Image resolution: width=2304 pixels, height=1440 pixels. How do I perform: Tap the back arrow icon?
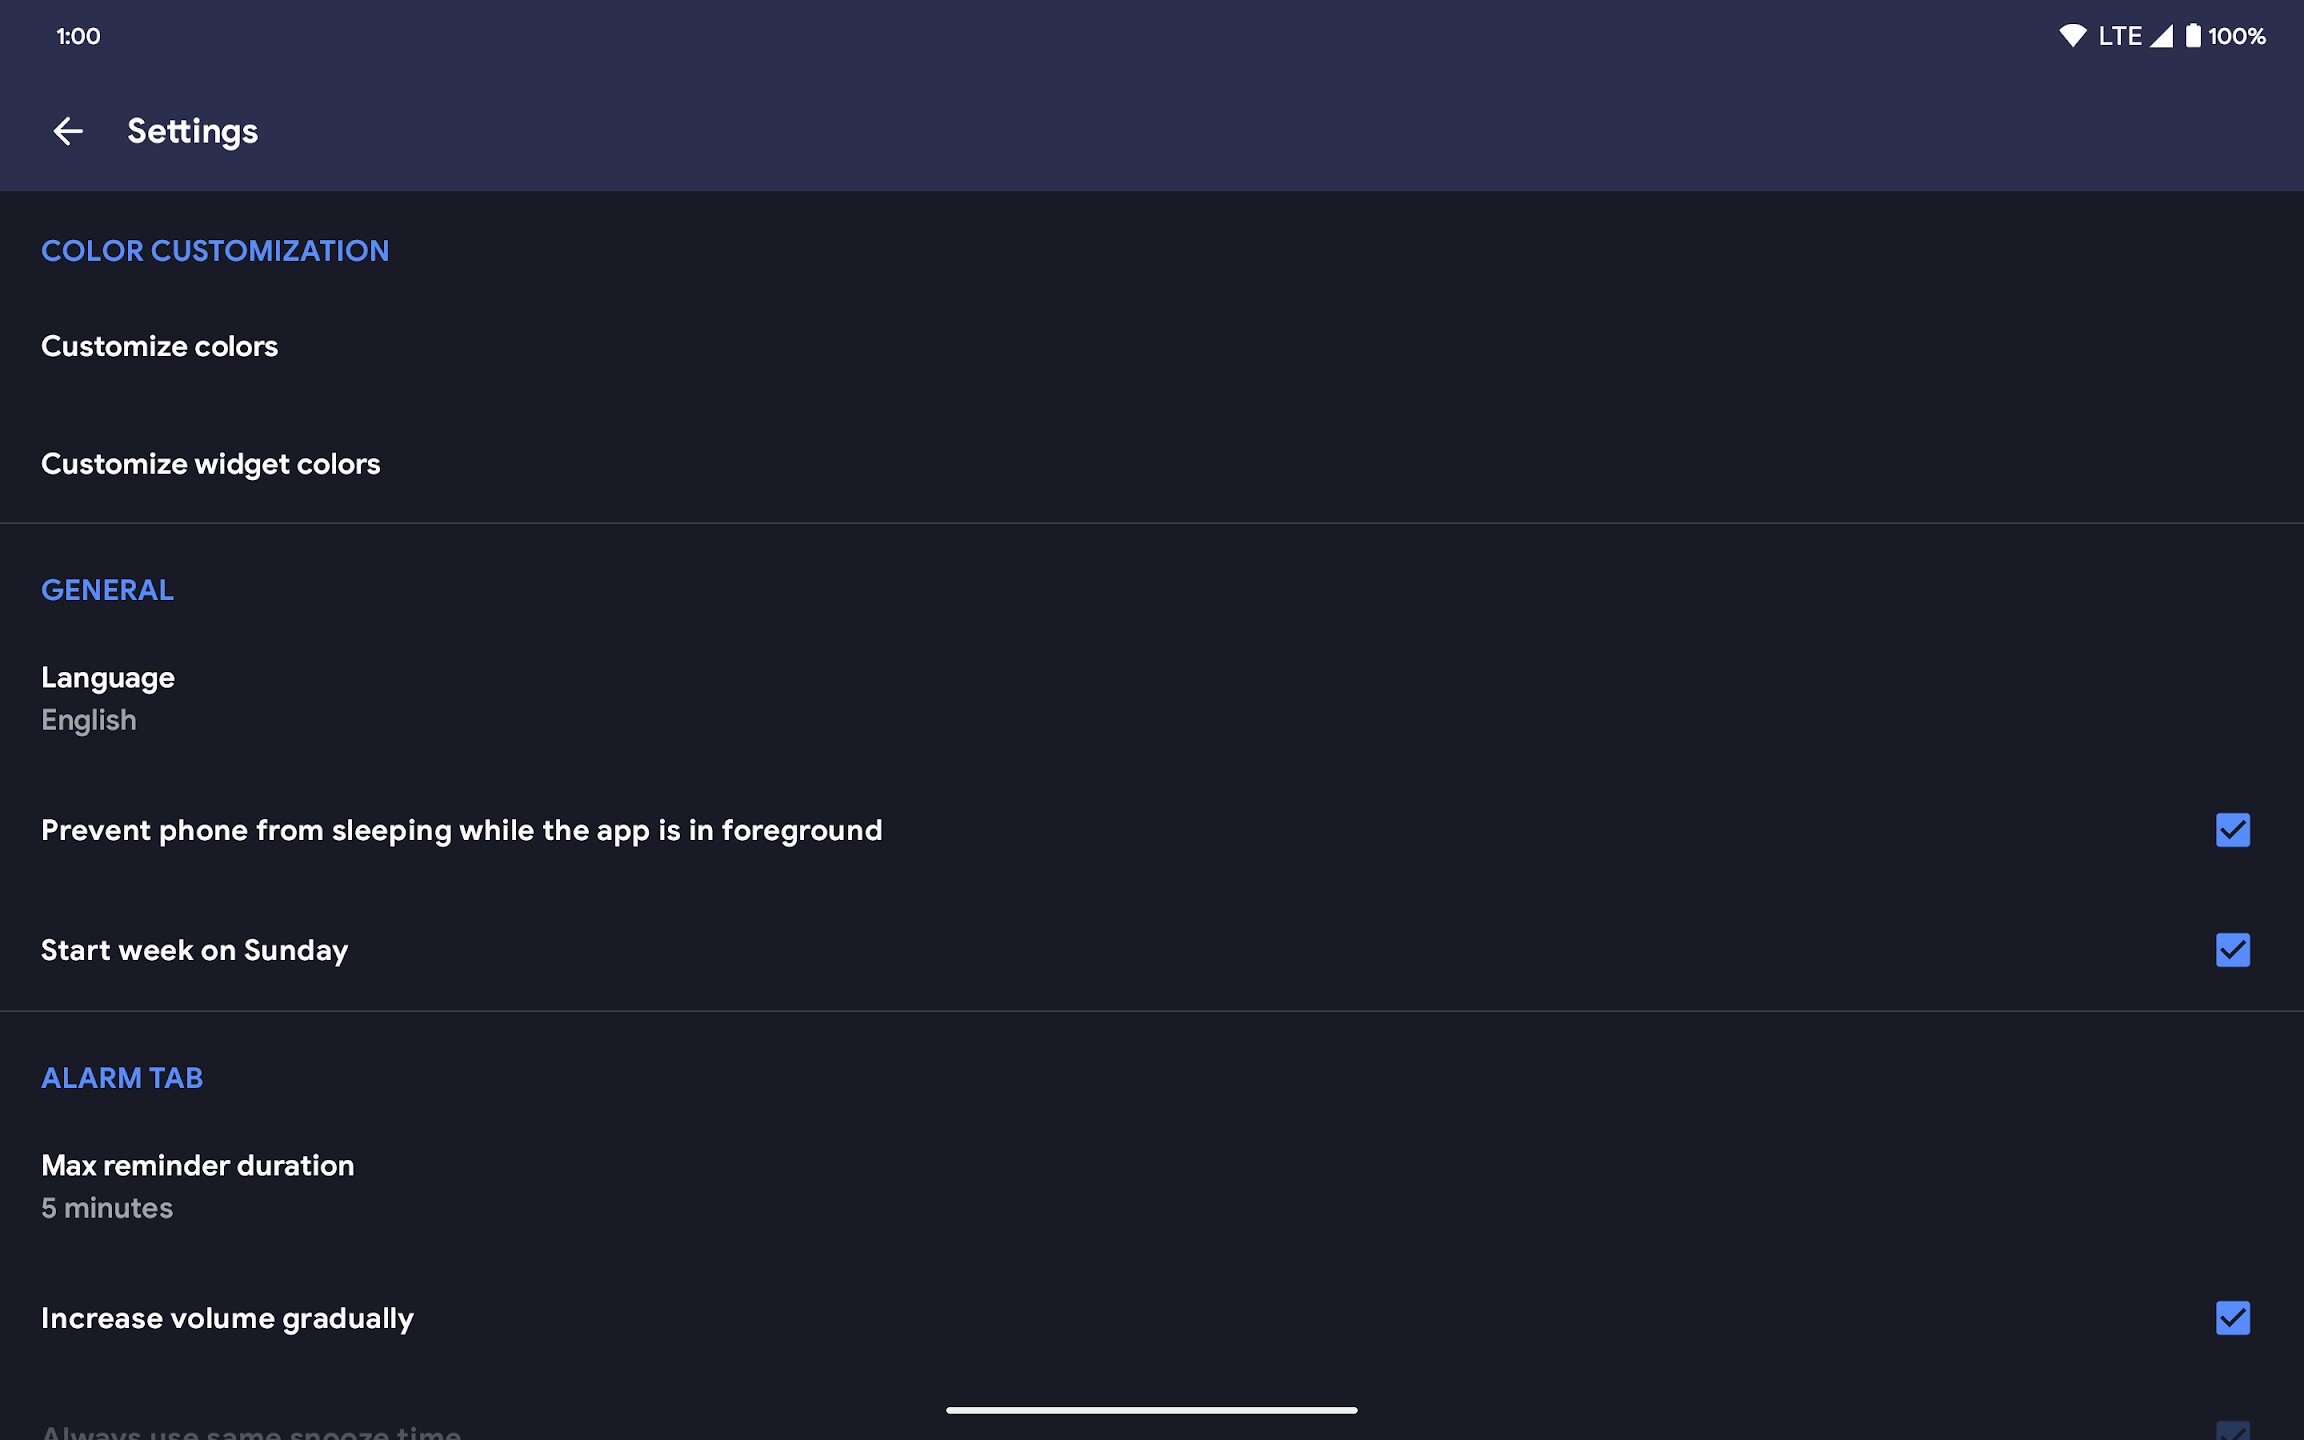[x=68, y=131]
